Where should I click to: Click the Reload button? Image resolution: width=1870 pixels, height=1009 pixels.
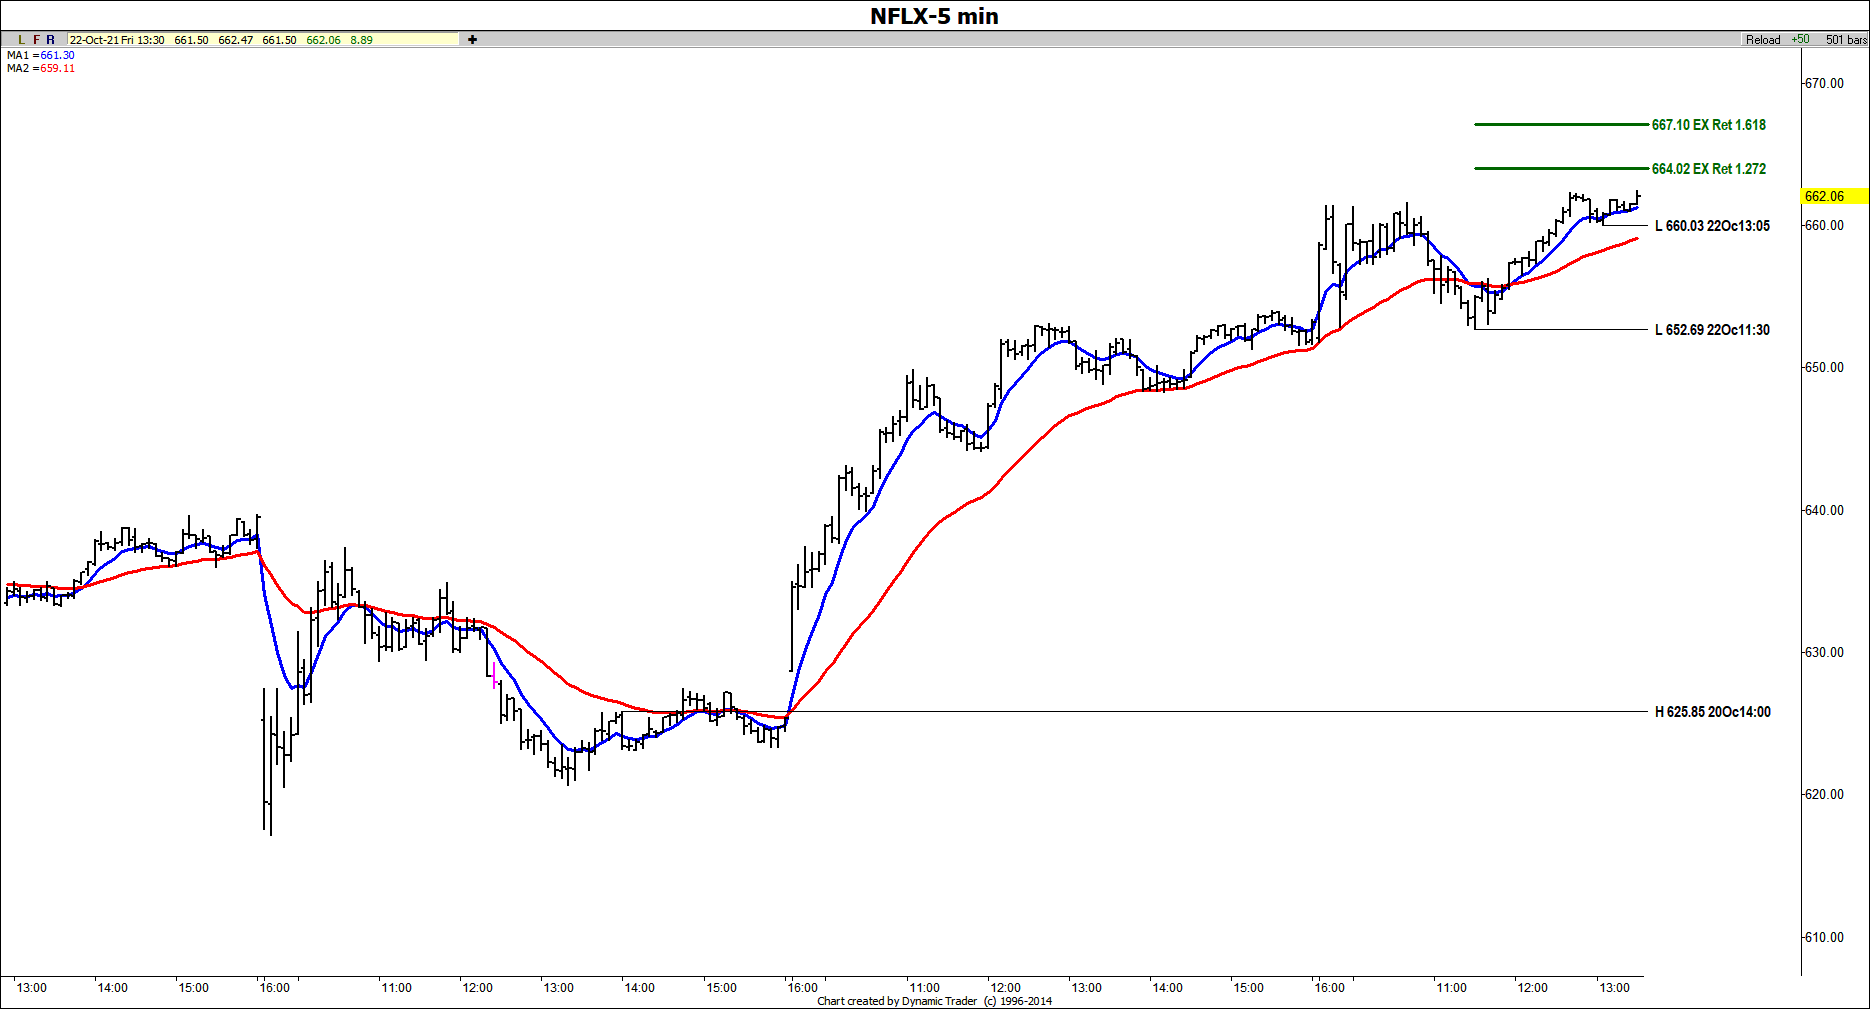point(1763,40)
